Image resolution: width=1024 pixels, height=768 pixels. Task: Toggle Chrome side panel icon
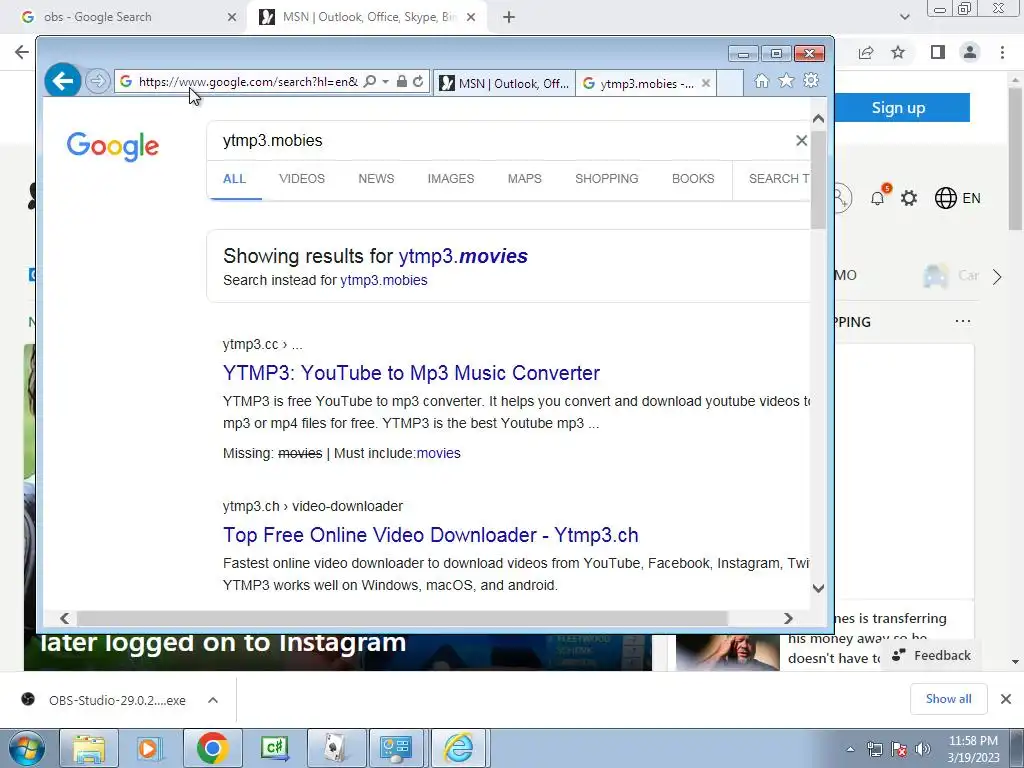(x=938, y=52)
